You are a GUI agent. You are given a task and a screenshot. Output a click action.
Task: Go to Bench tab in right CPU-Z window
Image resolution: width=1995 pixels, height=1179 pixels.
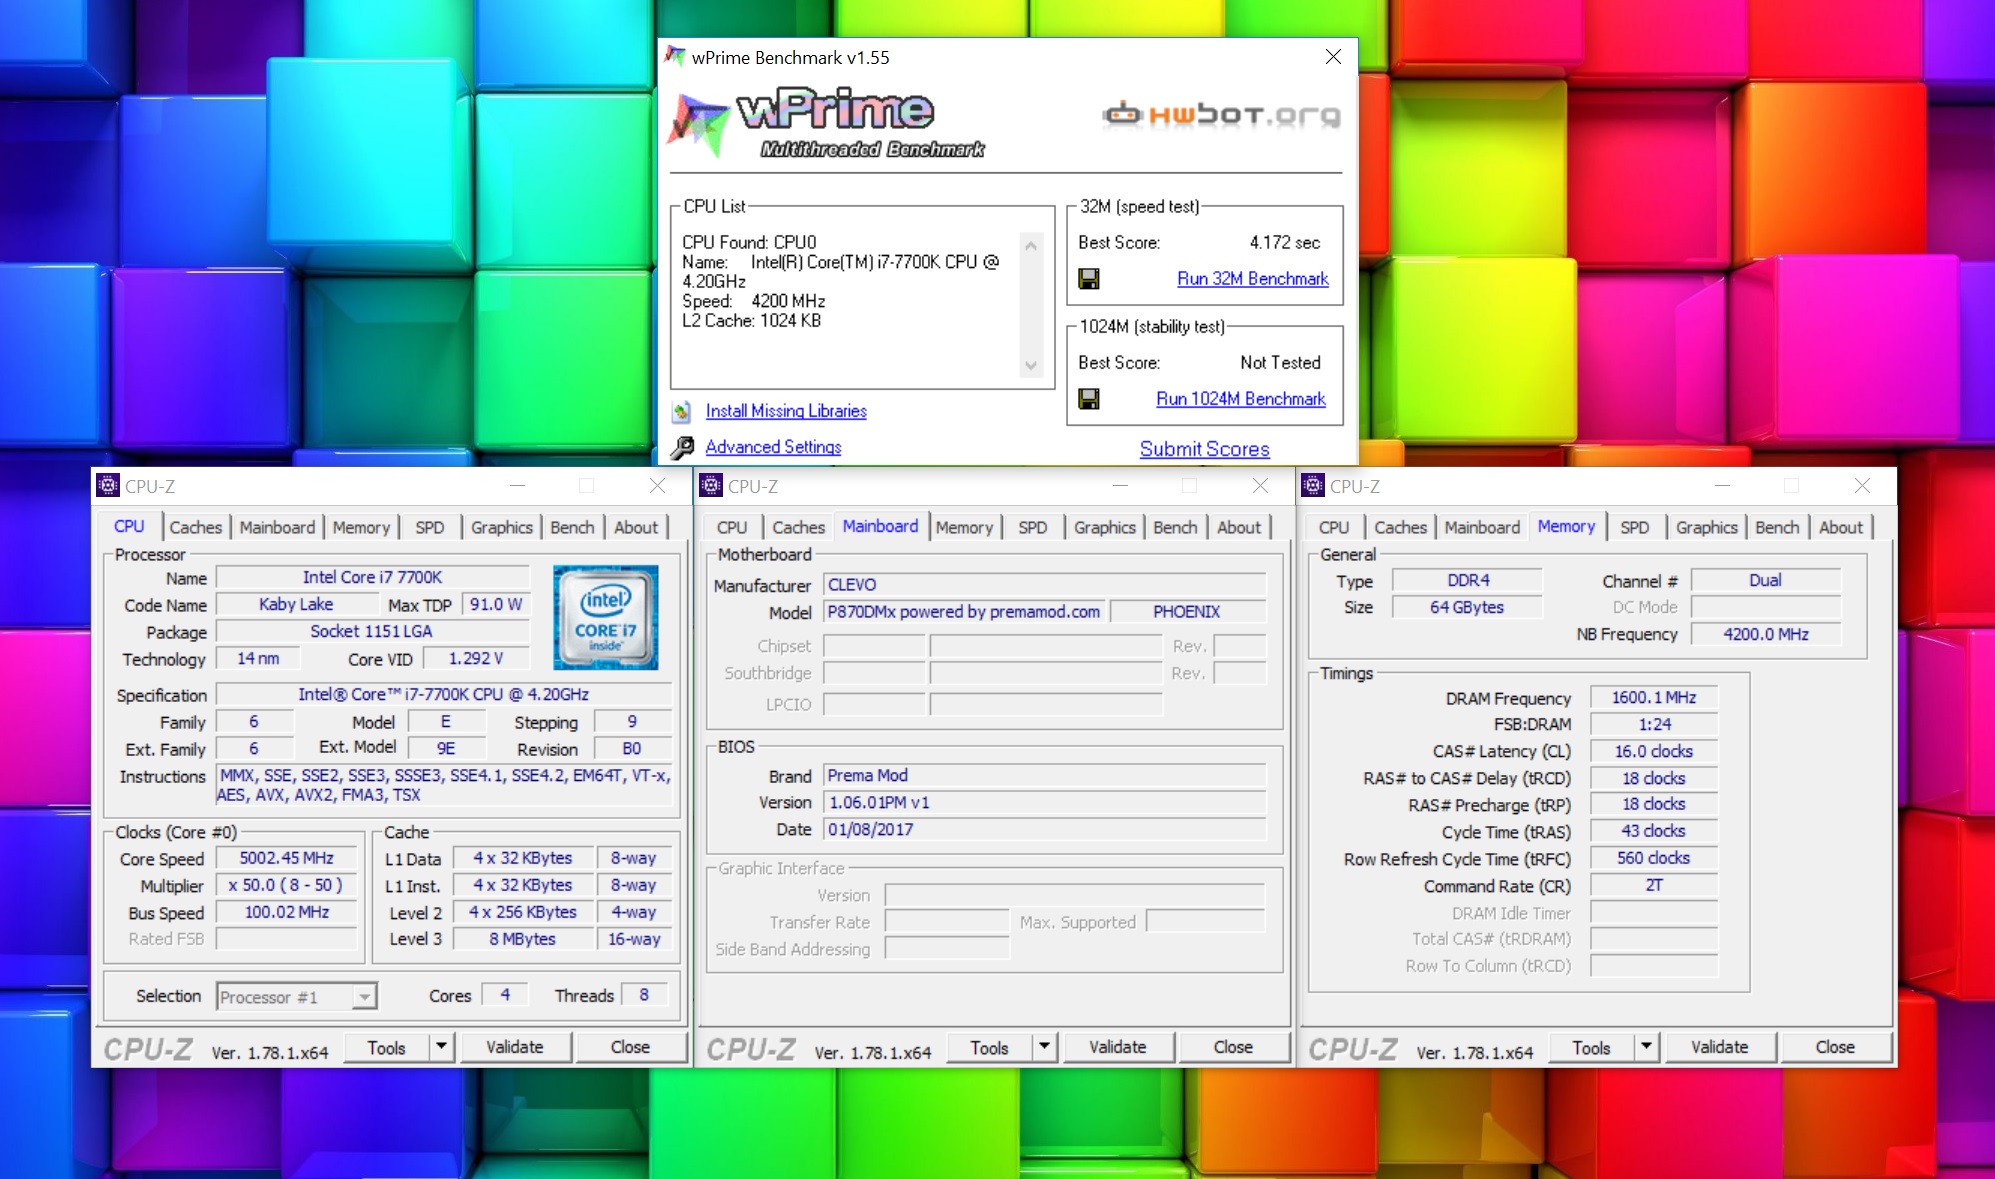(1777, 527)
